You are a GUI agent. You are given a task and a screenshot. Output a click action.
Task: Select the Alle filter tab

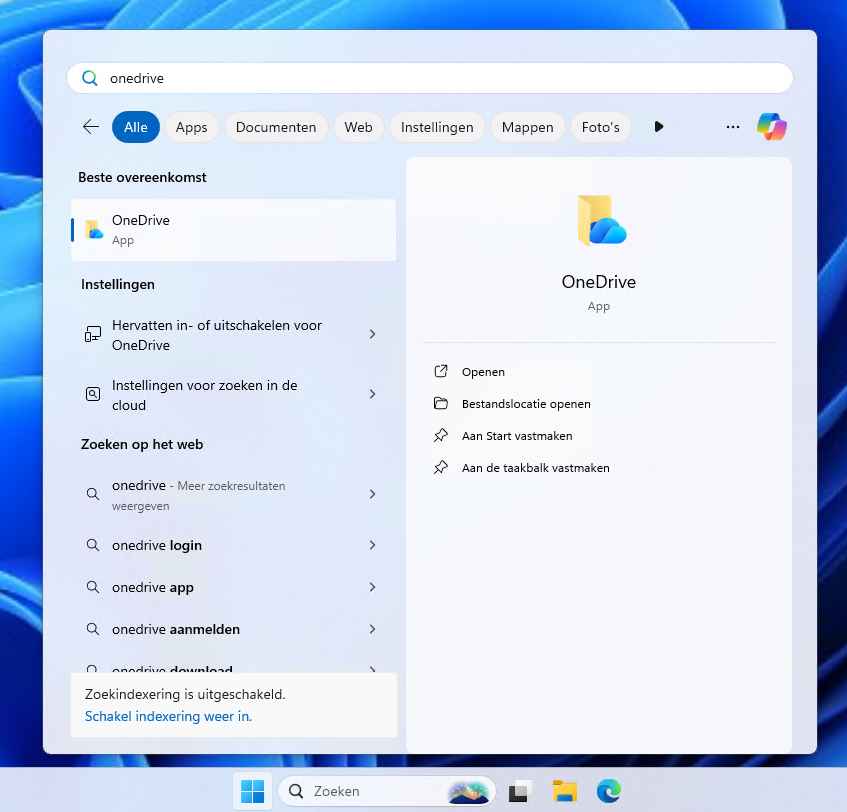pyautogui.click(x=136, y=127)
